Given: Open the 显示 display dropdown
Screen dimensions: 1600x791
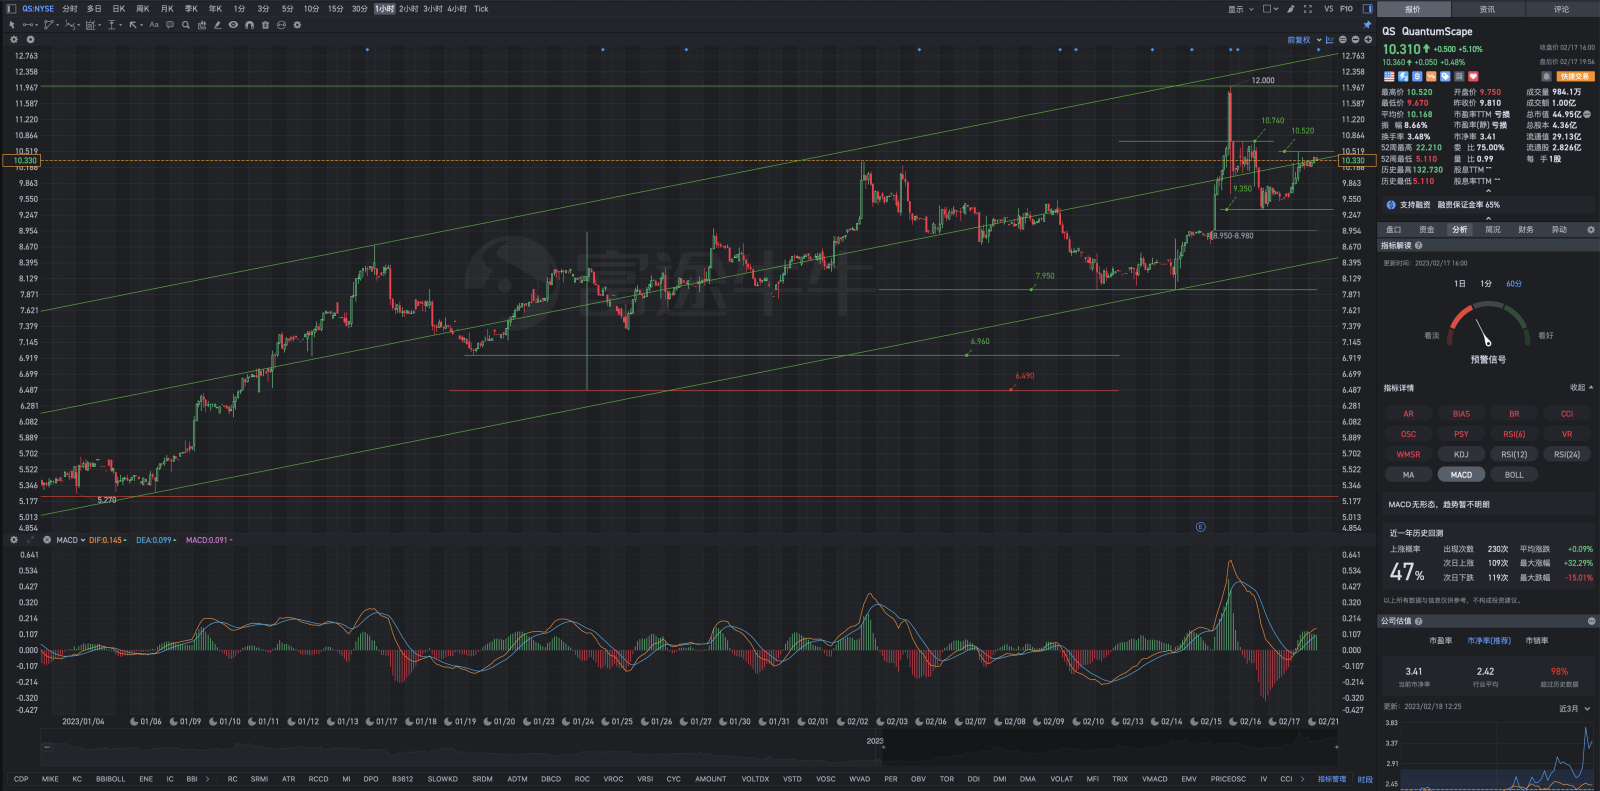Looking at the screenshot, I should click(x=1239, y=9).
